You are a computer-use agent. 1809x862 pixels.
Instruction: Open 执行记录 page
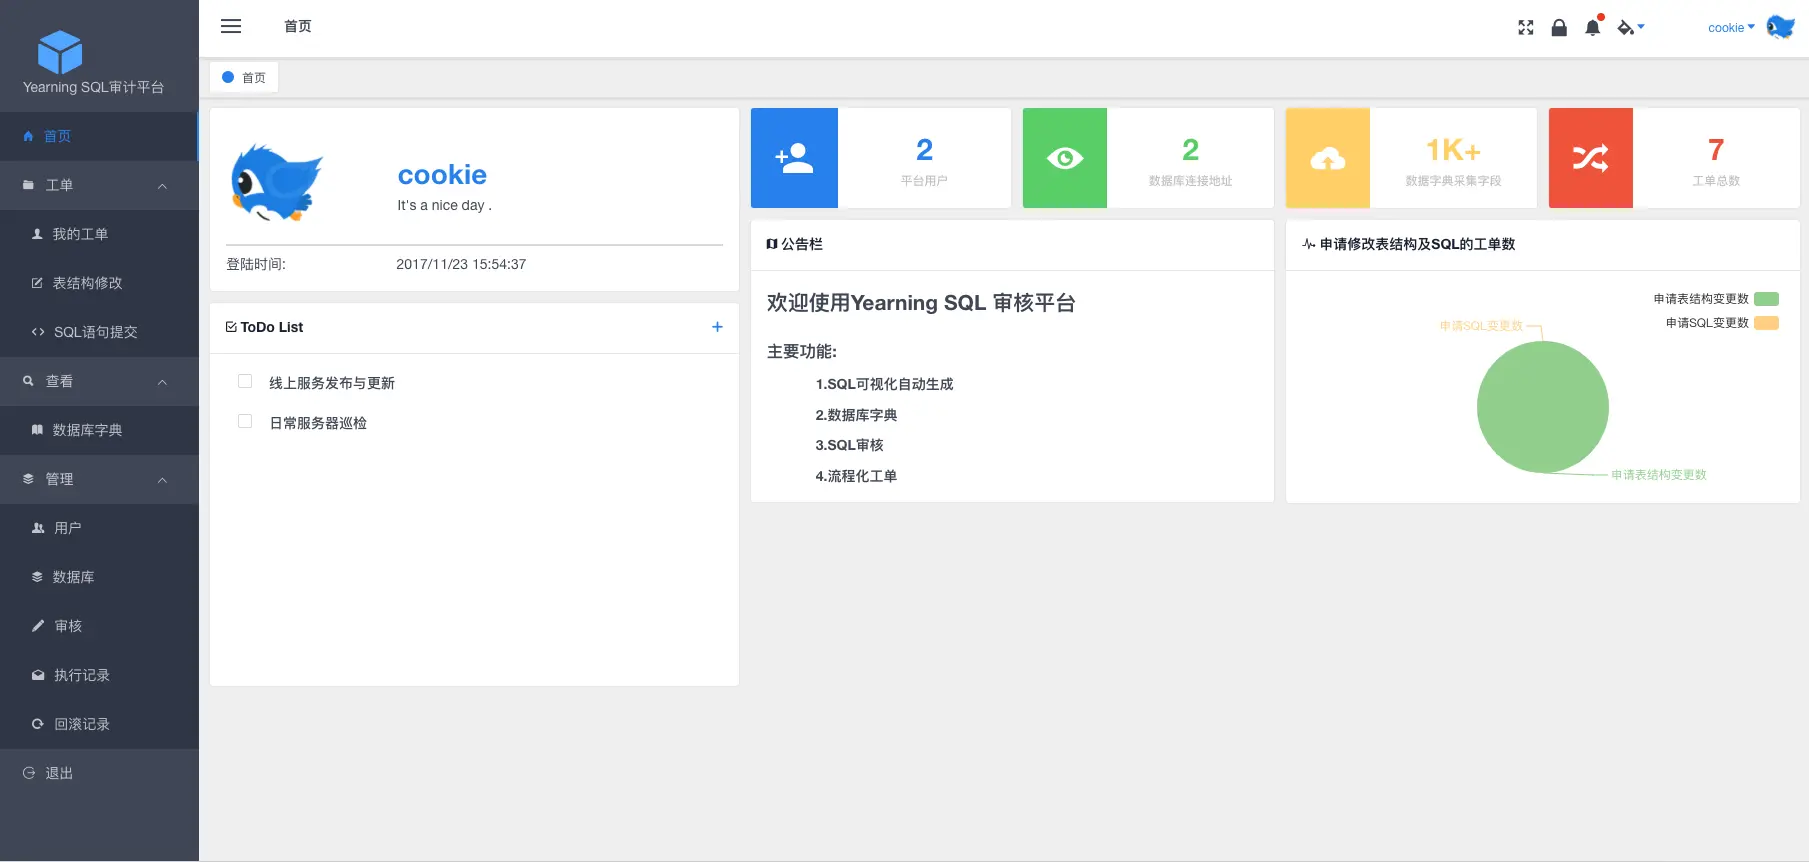tap(99, 675)
